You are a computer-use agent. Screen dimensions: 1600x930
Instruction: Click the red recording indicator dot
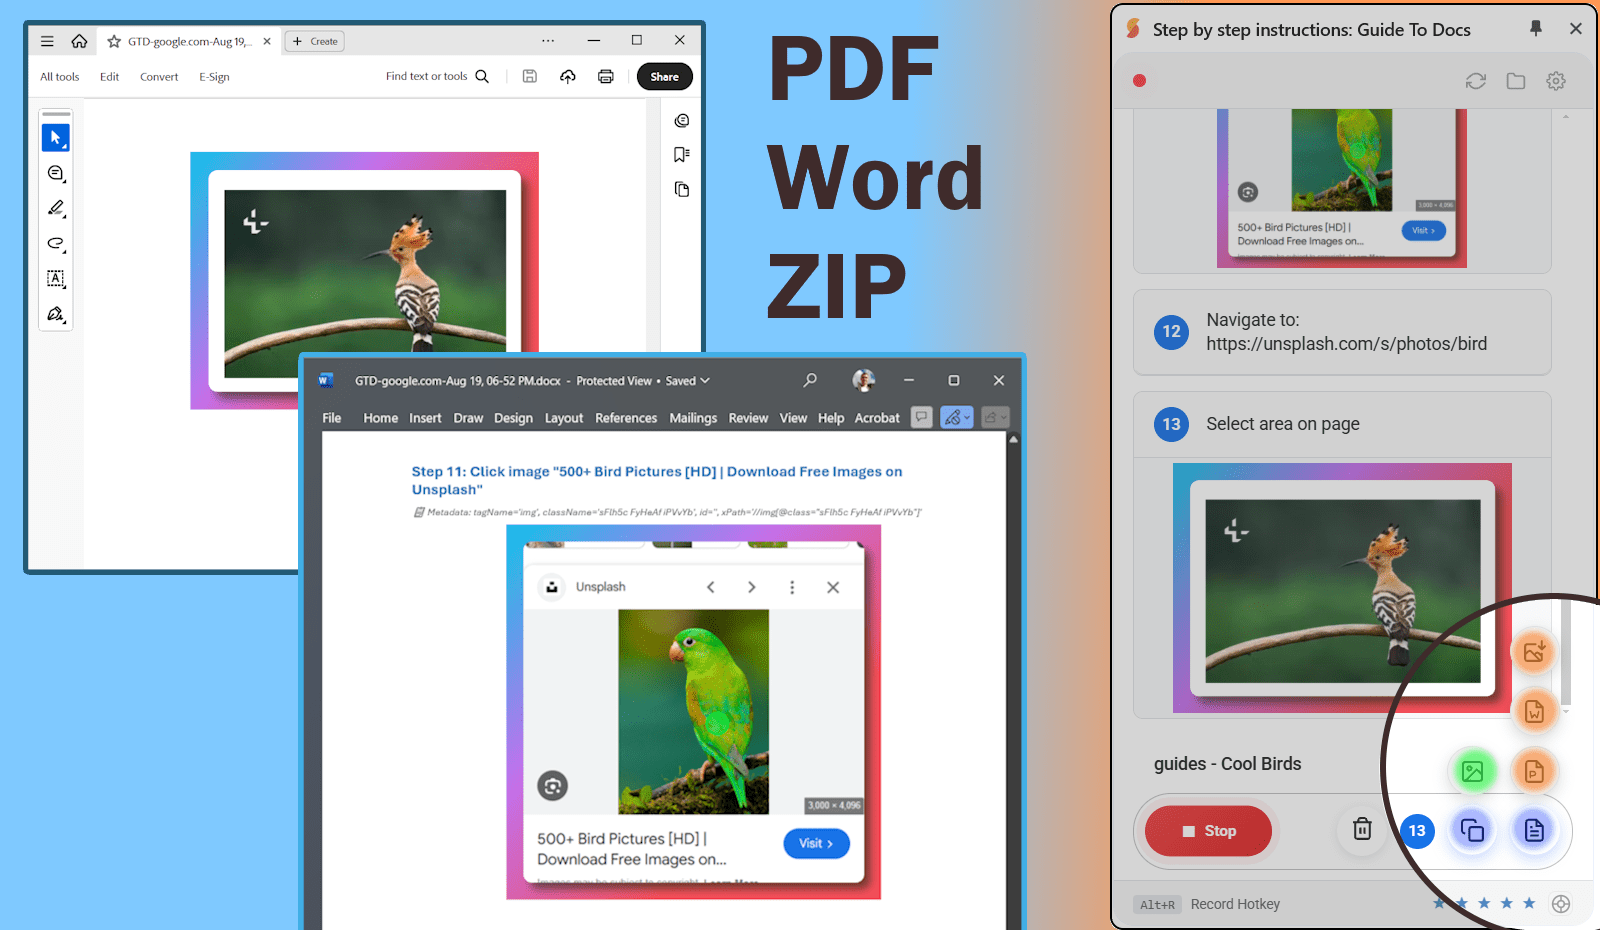(1139, 81)
